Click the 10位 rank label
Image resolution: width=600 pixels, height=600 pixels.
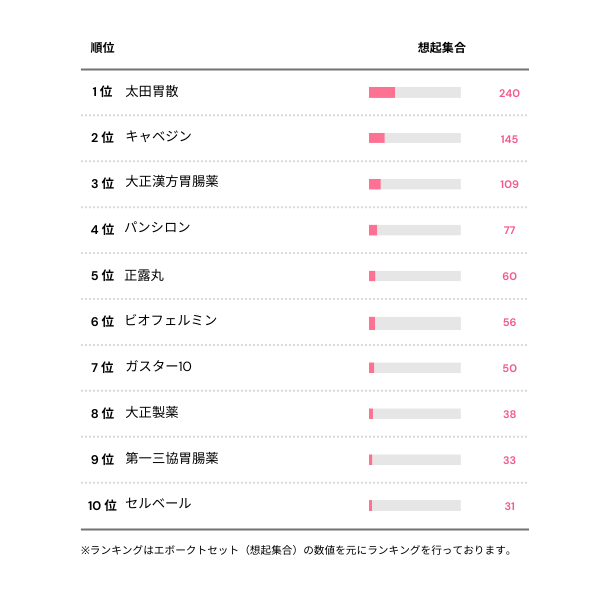click(102, 505)
